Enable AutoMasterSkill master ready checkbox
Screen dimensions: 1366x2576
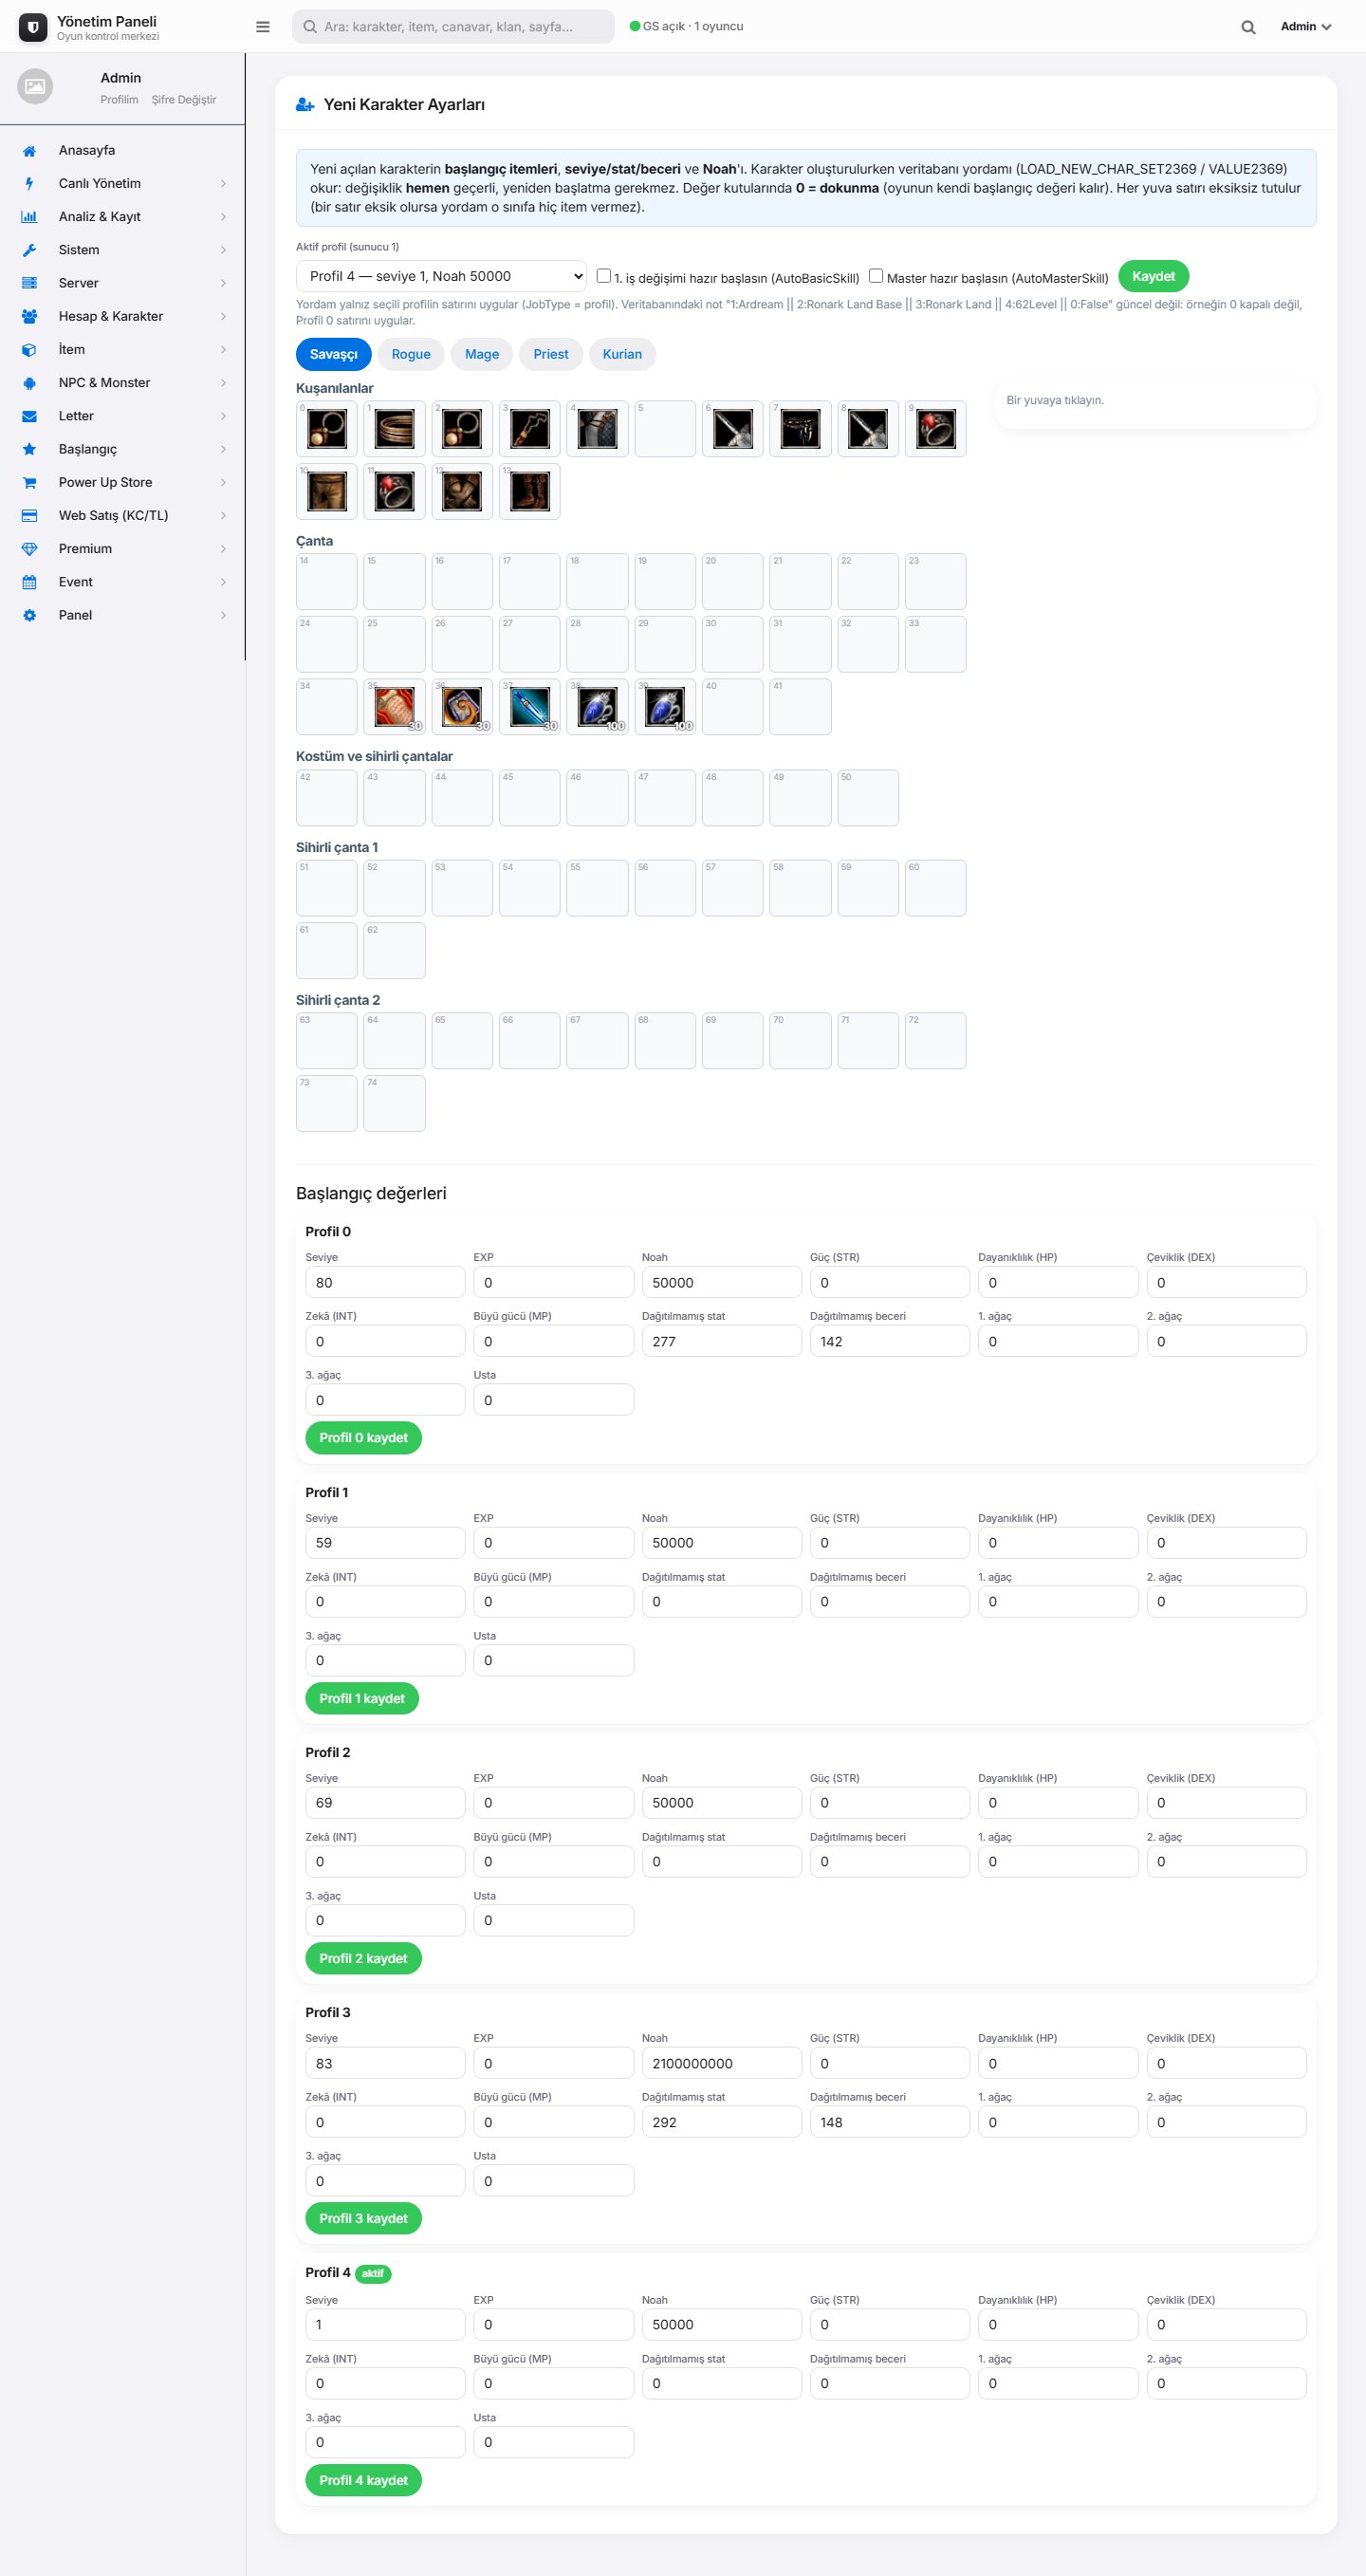coord(875,276)
